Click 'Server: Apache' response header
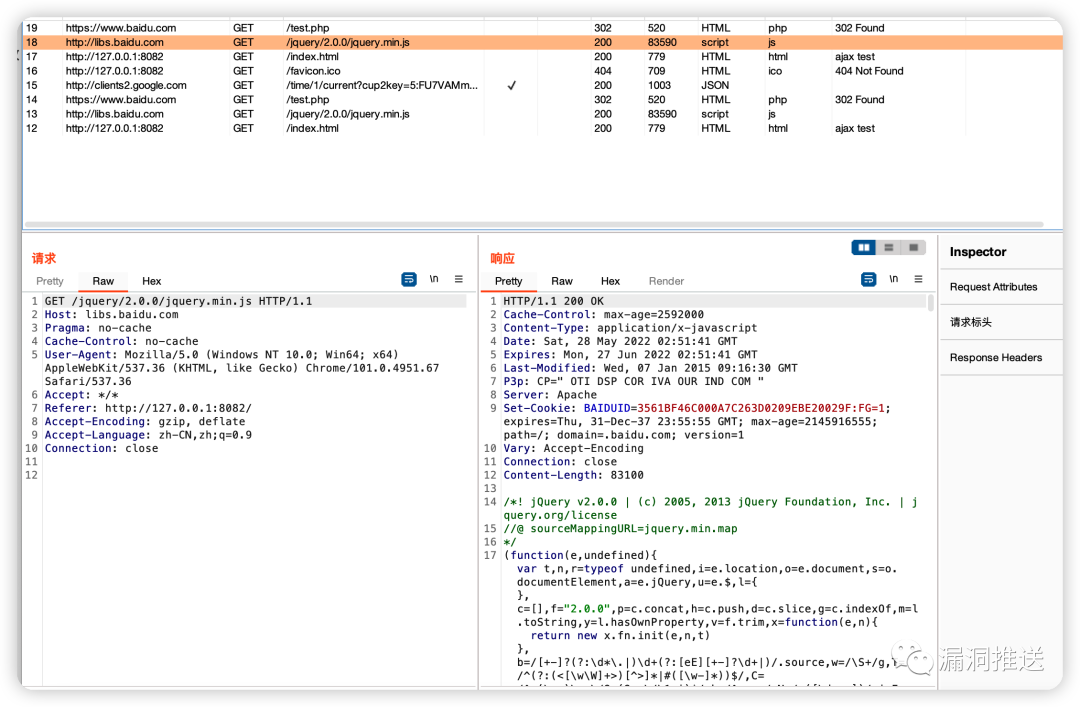The height and width of the screenshot is (707, 1080). pos(550,395)
